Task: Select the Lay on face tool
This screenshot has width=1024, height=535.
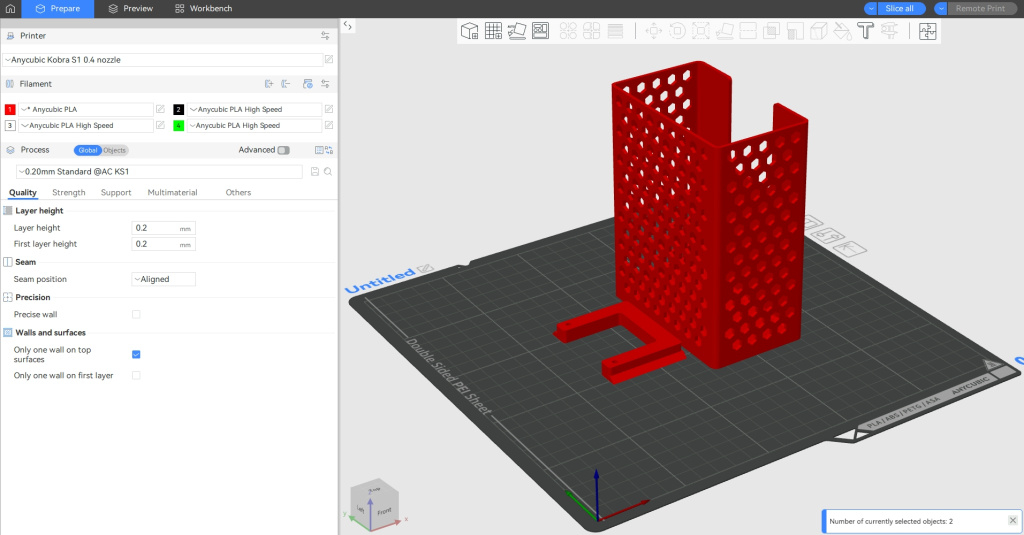Action: [724, 31]
